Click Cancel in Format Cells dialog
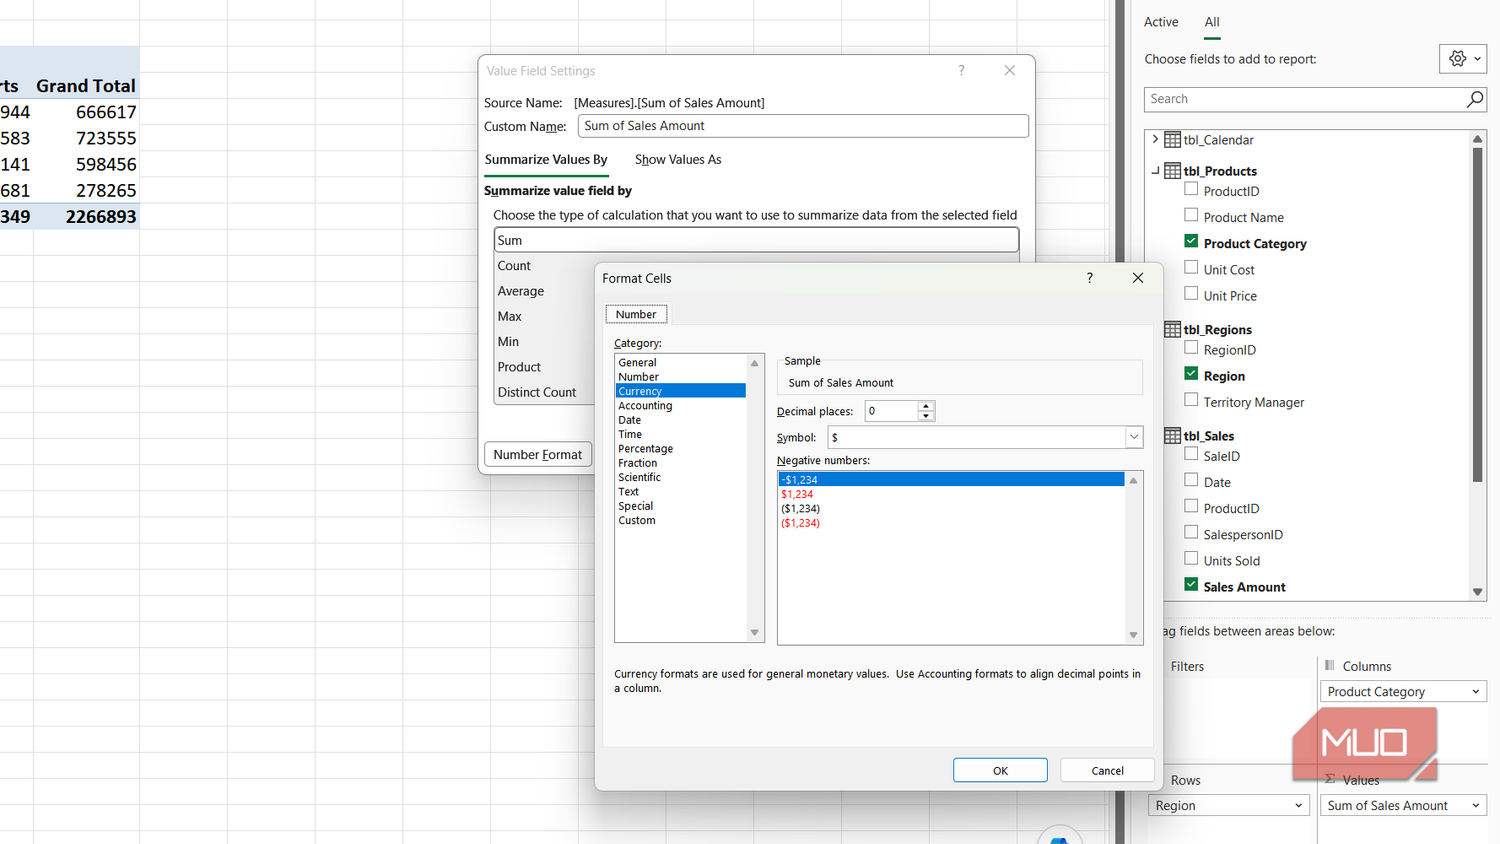Image resolution: width=1500 pixels, height=844 pixels. [1107, 770]
